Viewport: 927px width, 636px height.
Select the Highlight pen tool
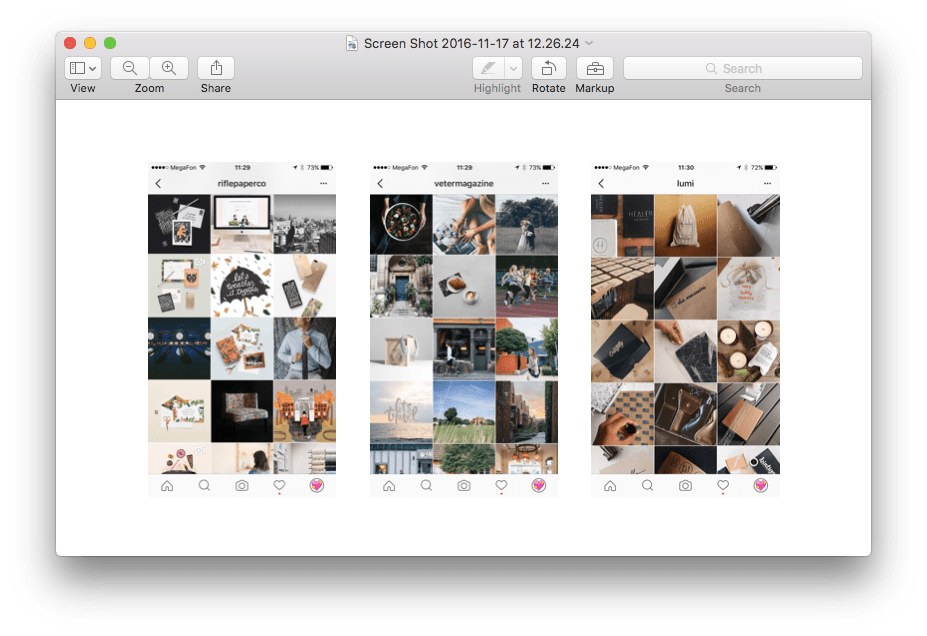(x=488, y=68)
